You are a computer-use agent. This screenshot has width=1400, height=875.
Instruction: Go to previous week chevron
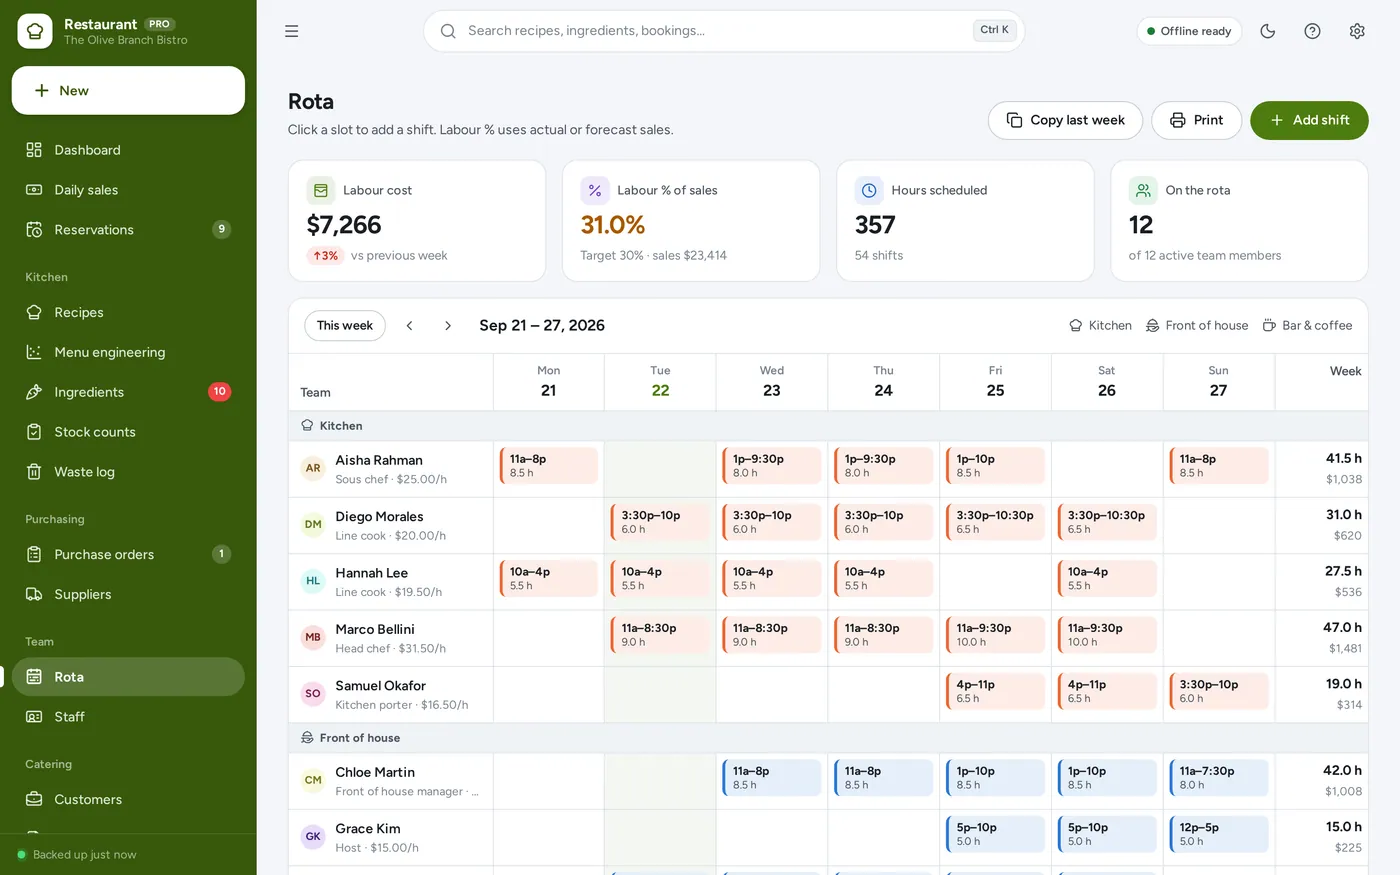[410, 325]
